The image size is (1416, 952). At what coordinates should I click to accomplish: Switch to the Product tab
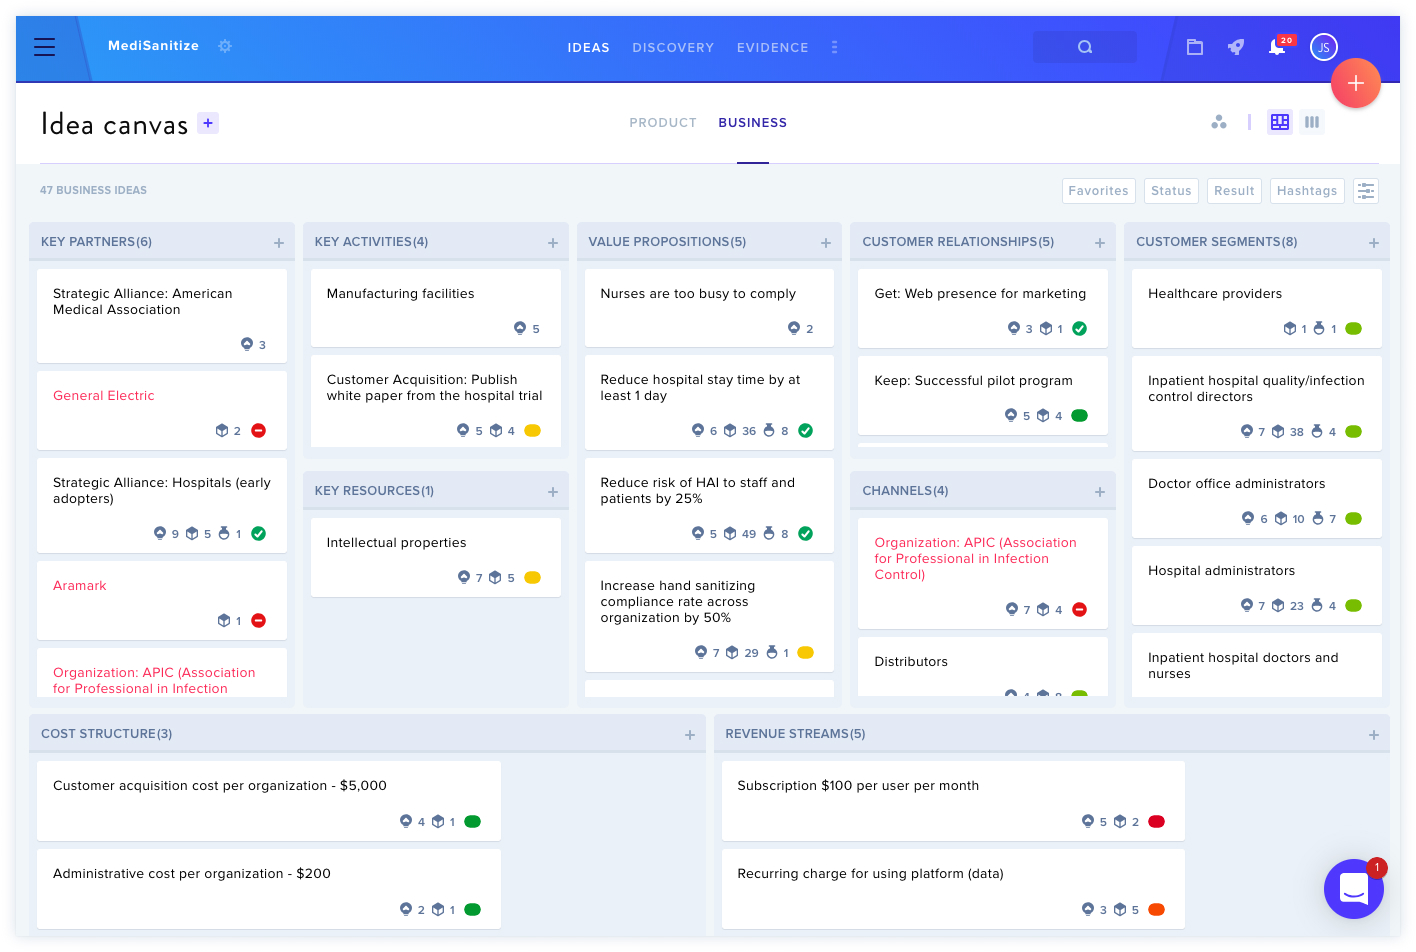pos(663,123)
